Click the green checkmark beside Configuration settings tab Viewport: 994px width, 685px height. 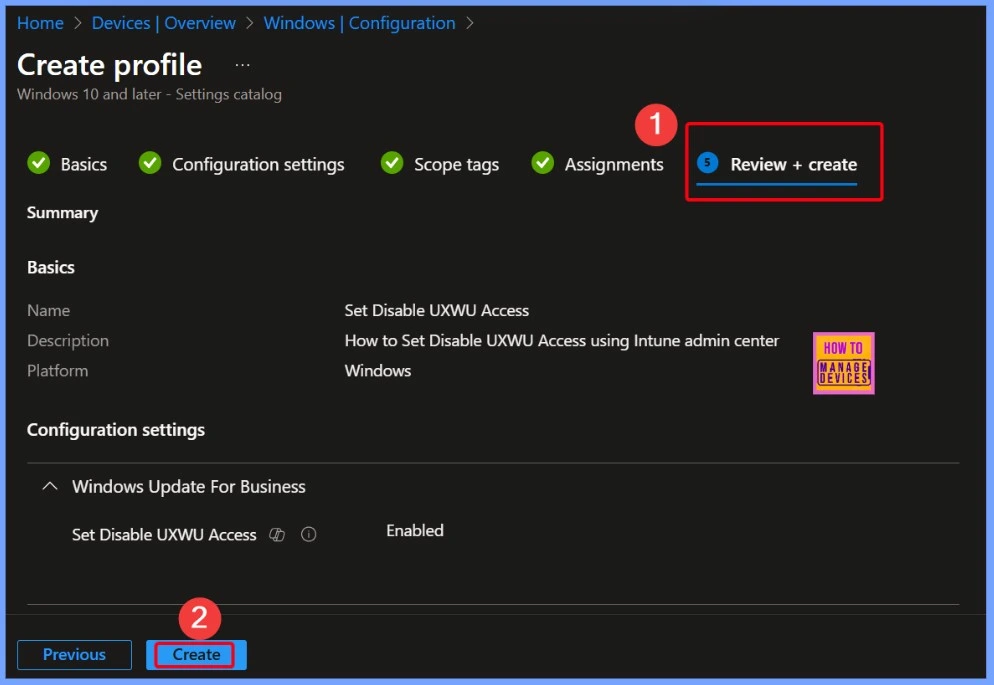pyautogui.click(x=150, y=163)
